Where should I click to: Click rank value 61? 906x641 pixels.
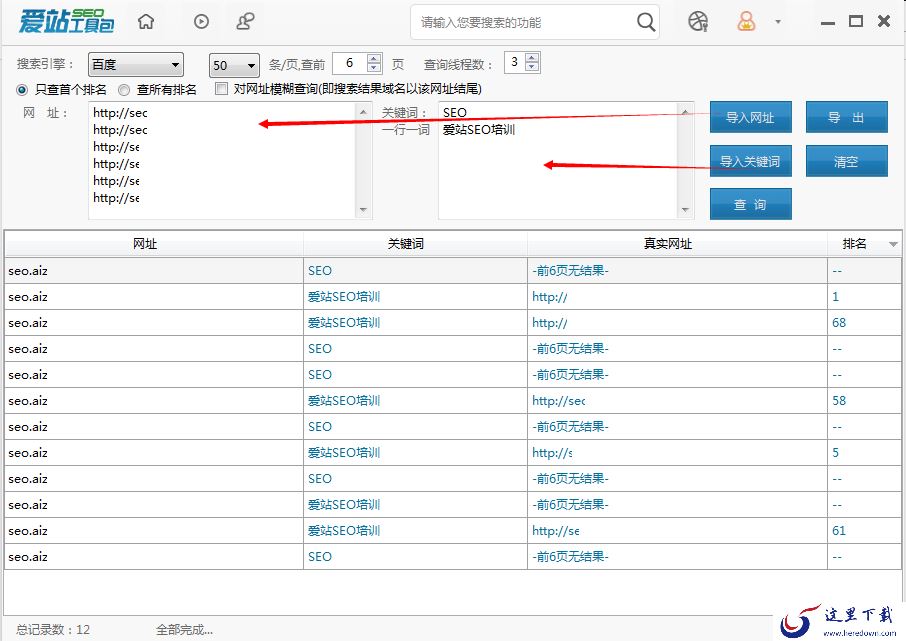[x=839, y=531]
